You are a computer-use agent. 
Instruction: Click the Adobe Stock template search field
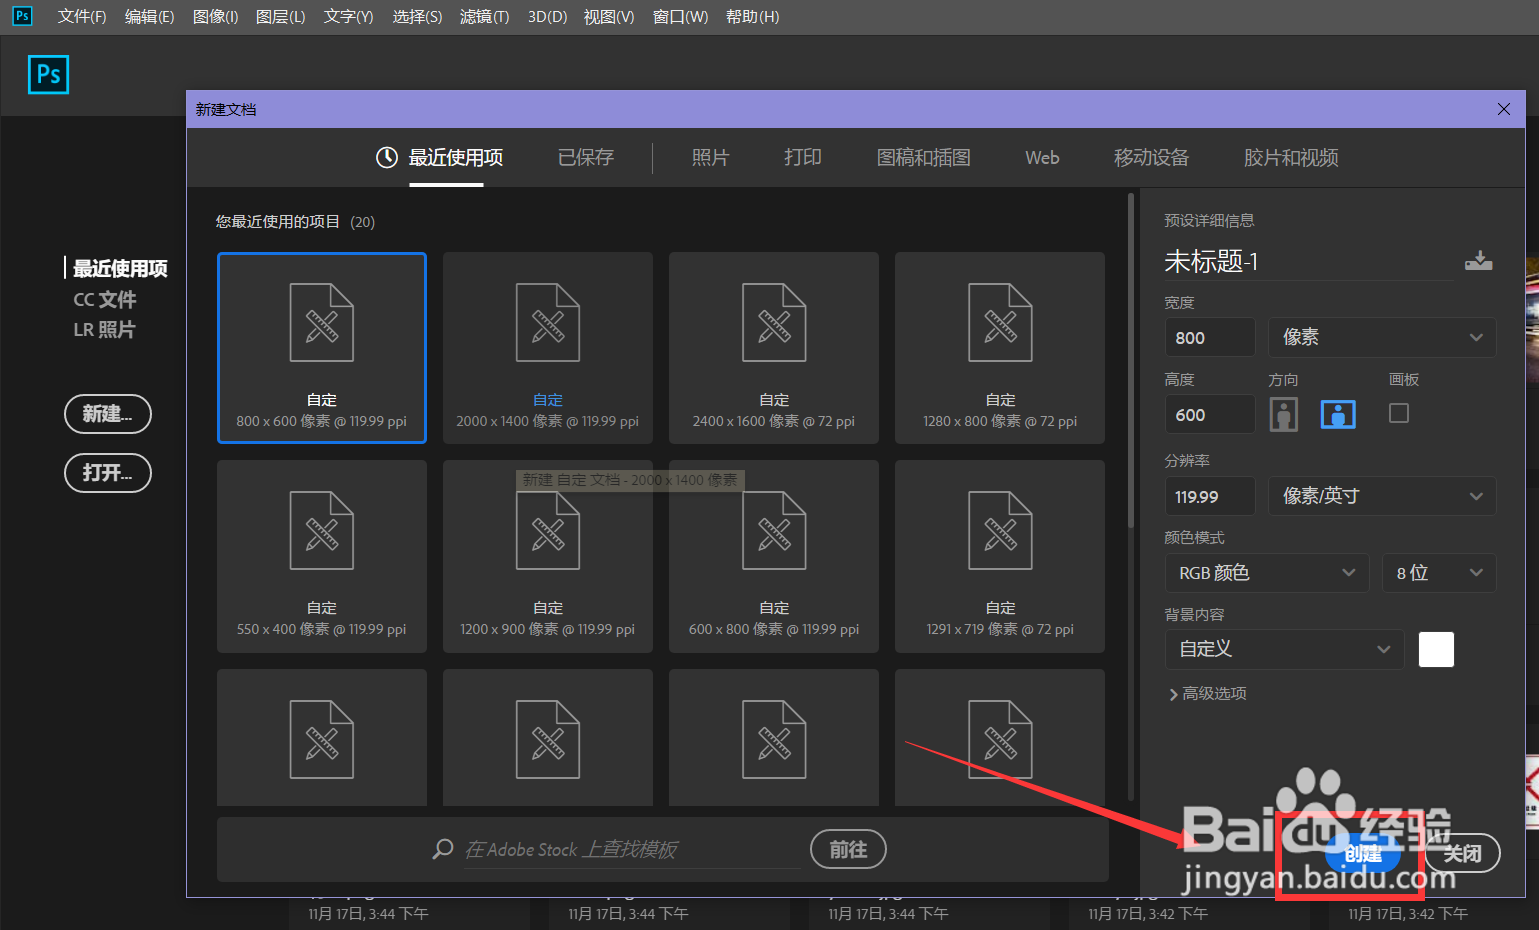tap(632, 850)
